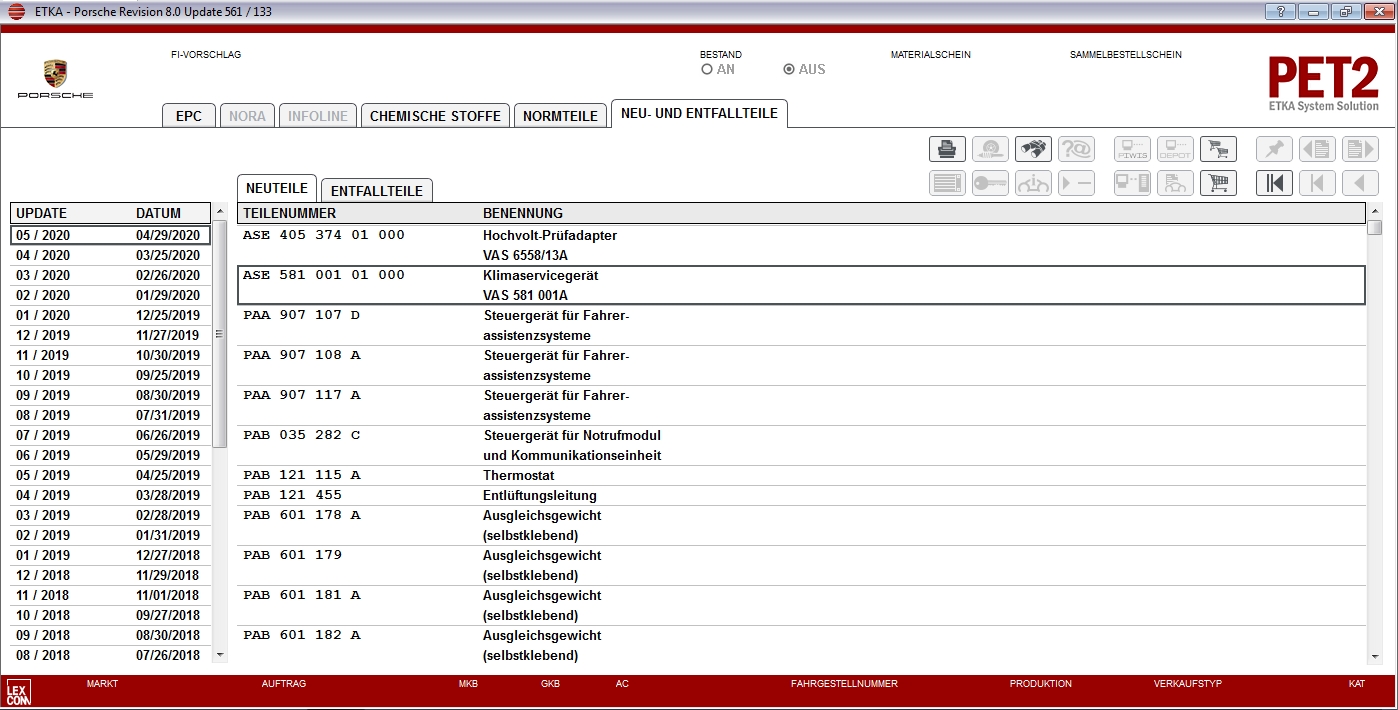Select part PAB 601 182 A

pyautogui.click(x=801, y=645)
